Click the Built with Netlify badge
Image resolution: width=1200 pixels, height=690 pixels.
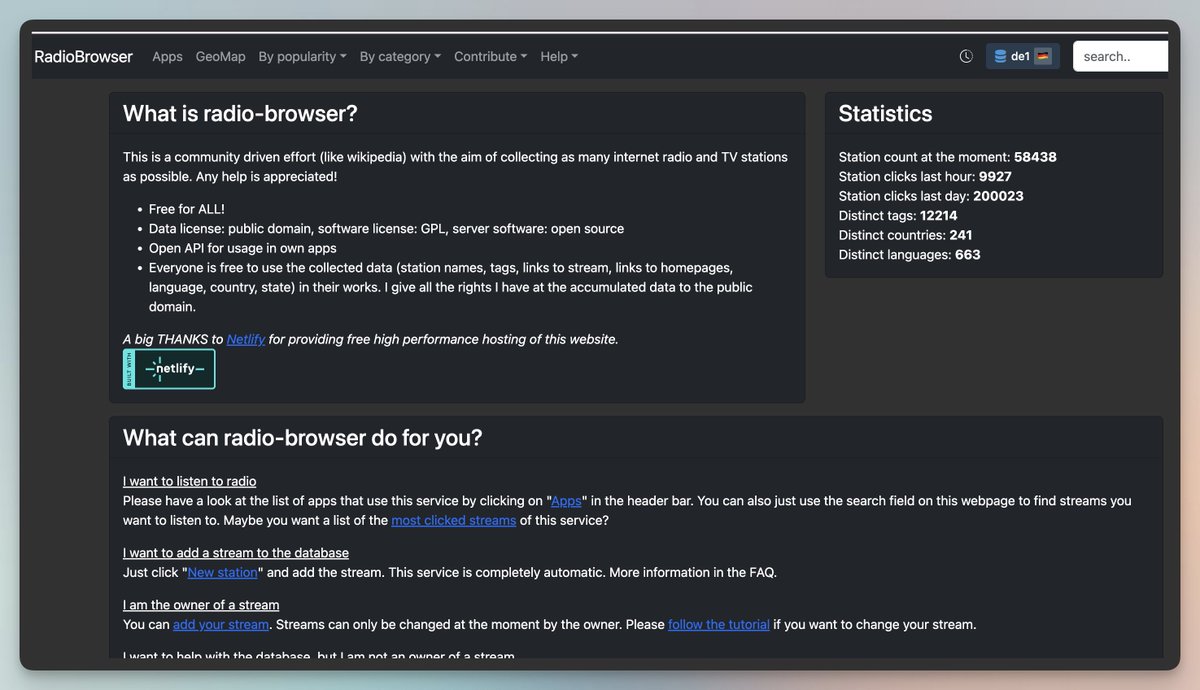click(169, 369)
